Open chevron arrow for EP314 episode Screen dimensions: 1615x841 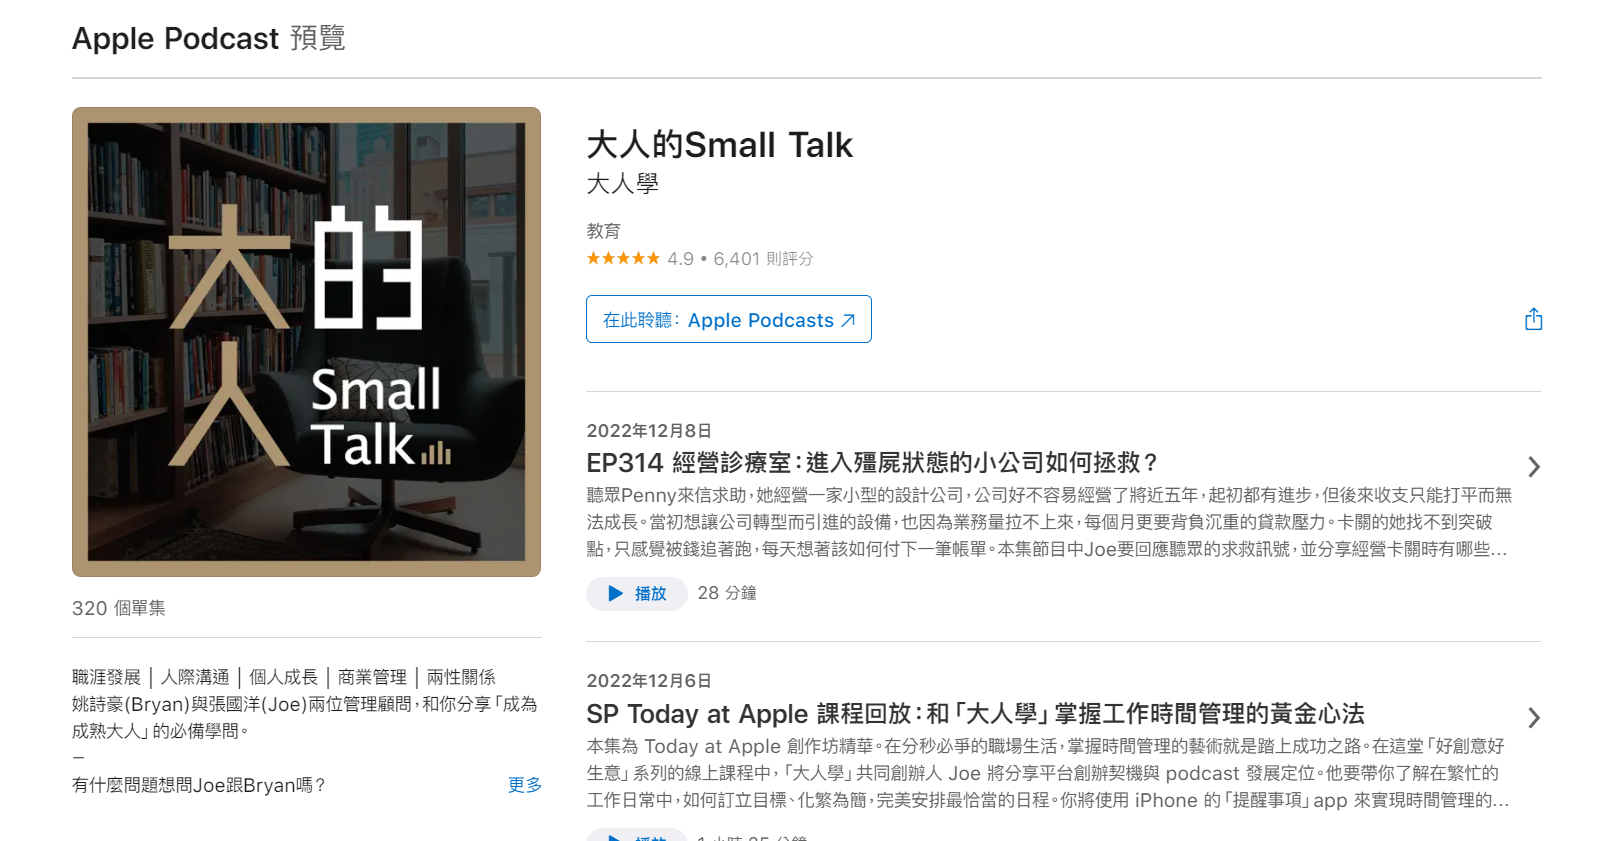(1534, 467)
